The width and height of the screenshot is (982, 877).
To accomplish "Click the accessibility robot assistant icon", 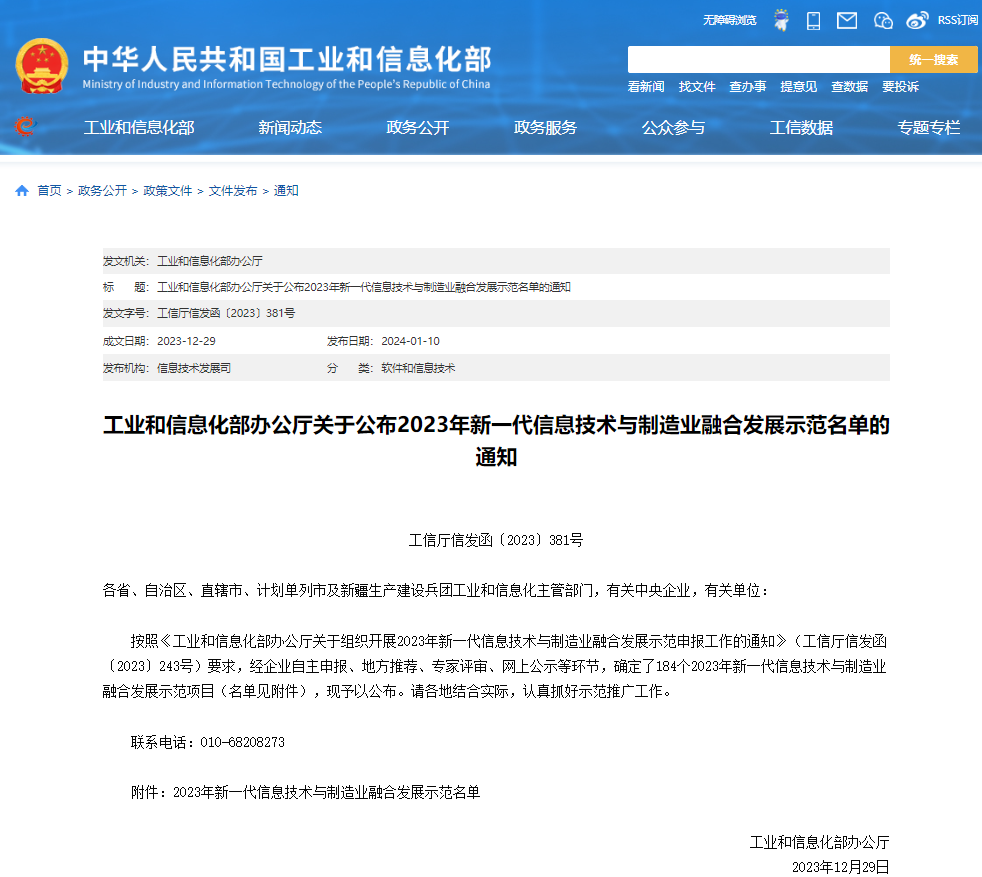I will pos(781,20).
